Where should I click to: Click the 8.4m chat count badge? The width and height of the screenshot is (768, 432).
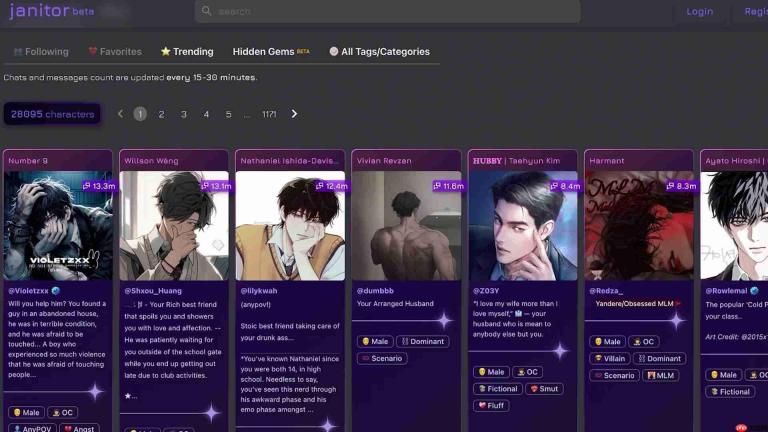565,186
